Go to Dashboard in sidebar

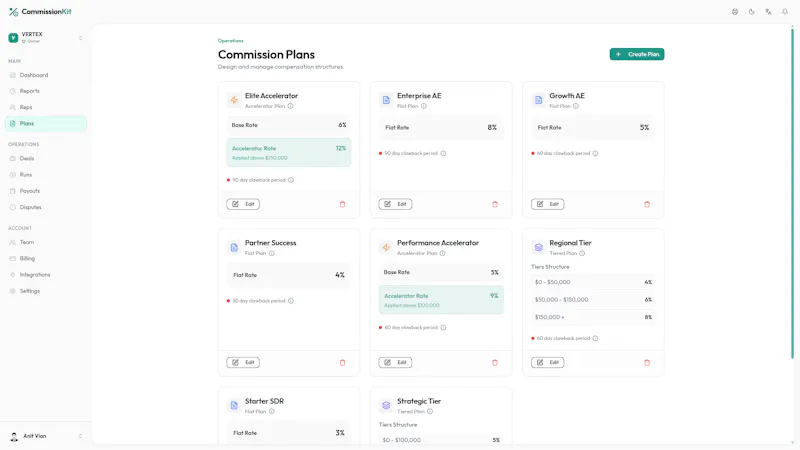coord(45,75)
